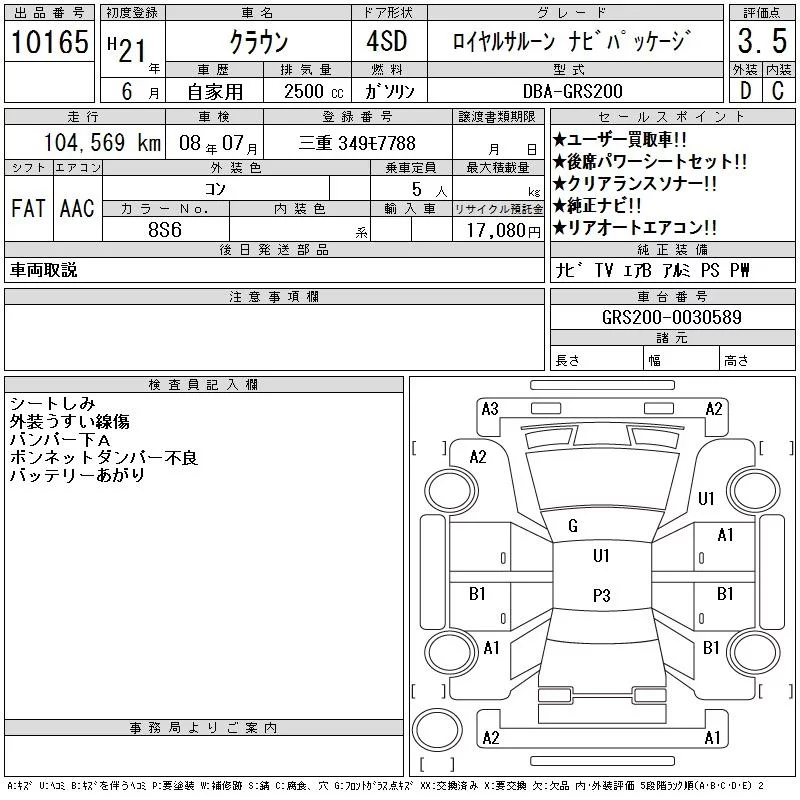Select the G windshield mark on diagram
The width and height of the screenshot is (800, 800).
click(573, 526)
